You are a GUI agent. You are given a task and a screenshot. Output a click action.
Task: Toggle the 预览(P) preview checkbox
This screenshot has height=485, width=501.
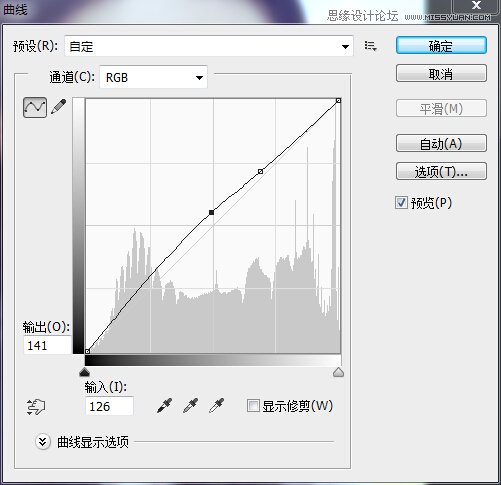401,202
